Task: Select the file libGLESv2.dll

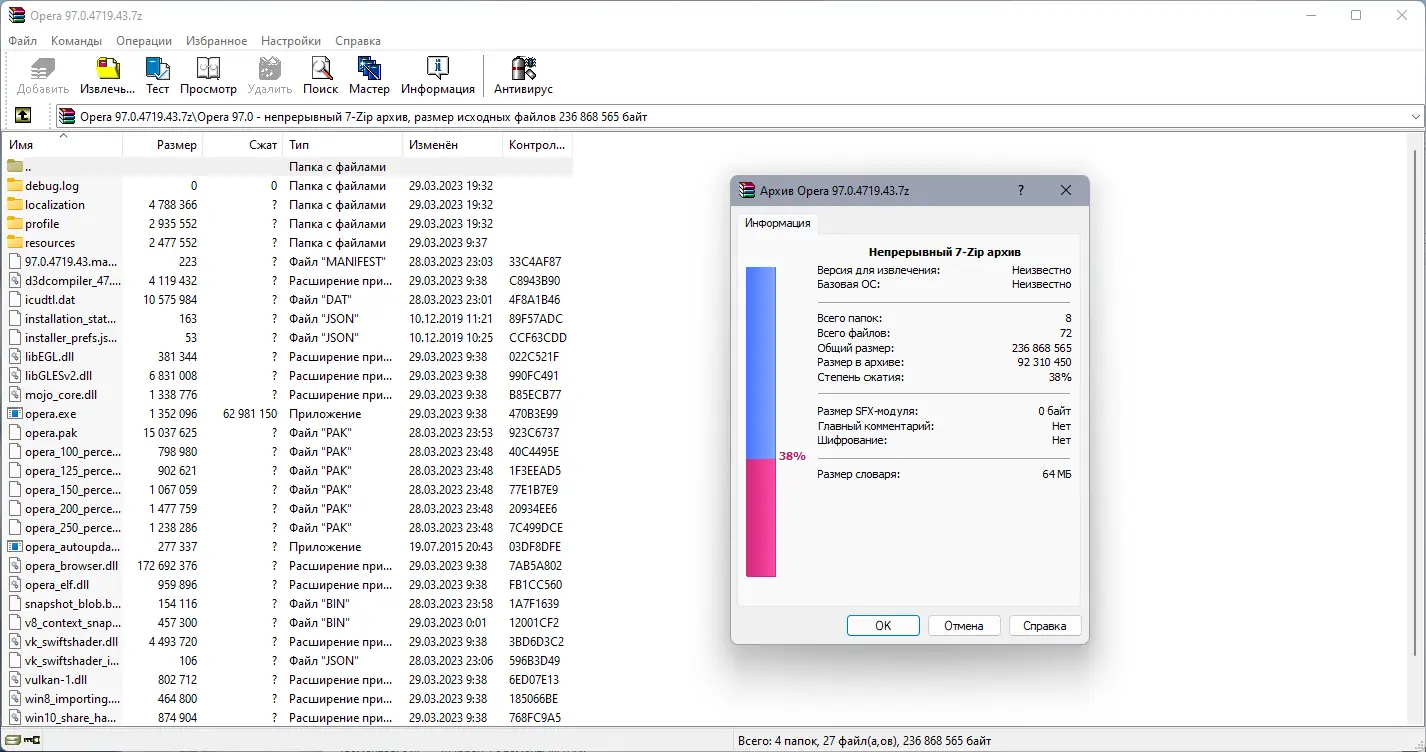Action: (x=59, y=375)
